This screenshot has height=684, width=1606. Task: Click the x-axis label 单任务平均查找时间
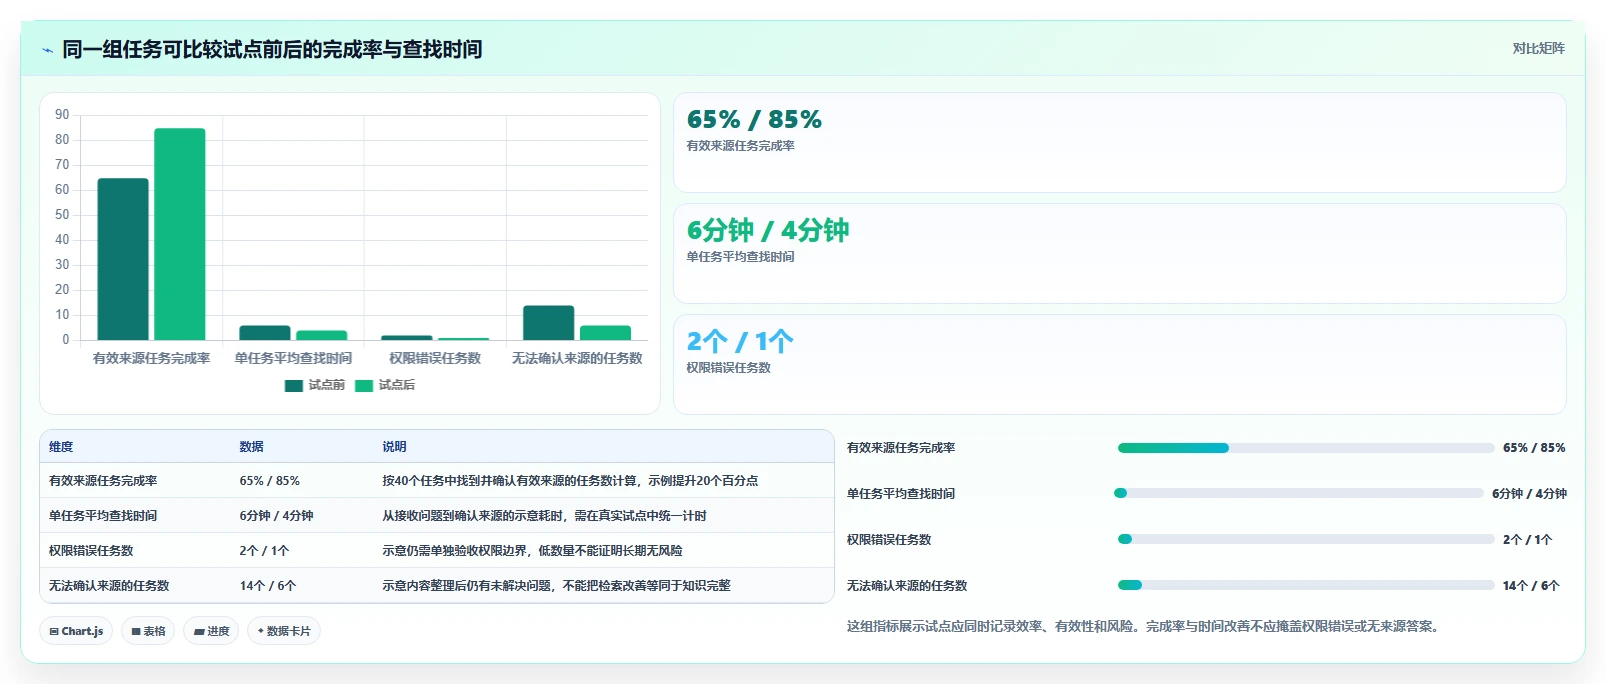tap(293, 358)
